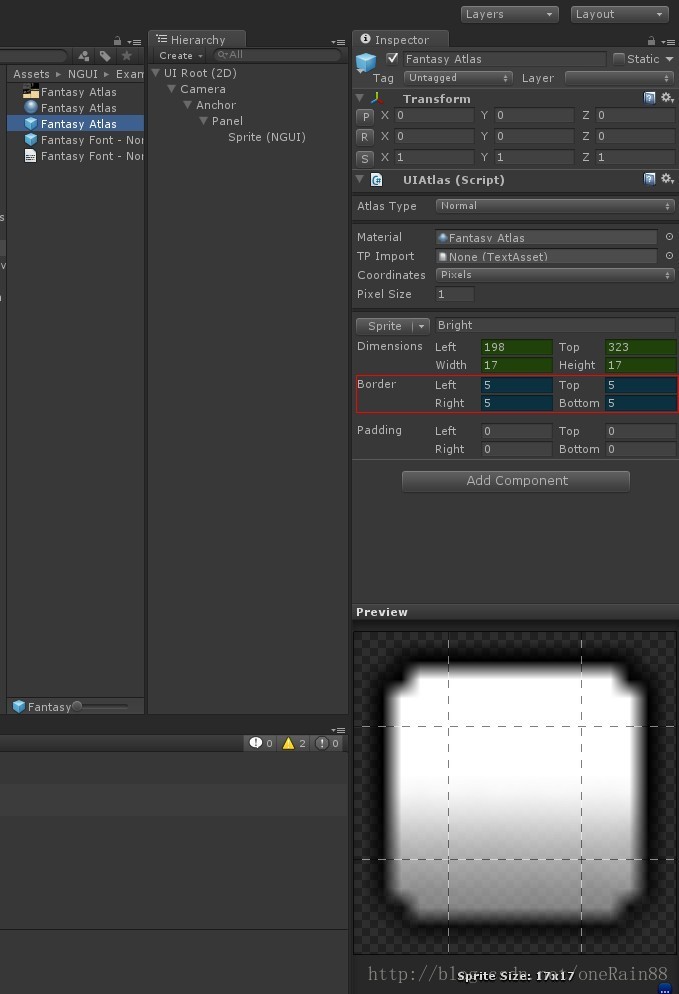Click the S scale reset button

point(365,158)
